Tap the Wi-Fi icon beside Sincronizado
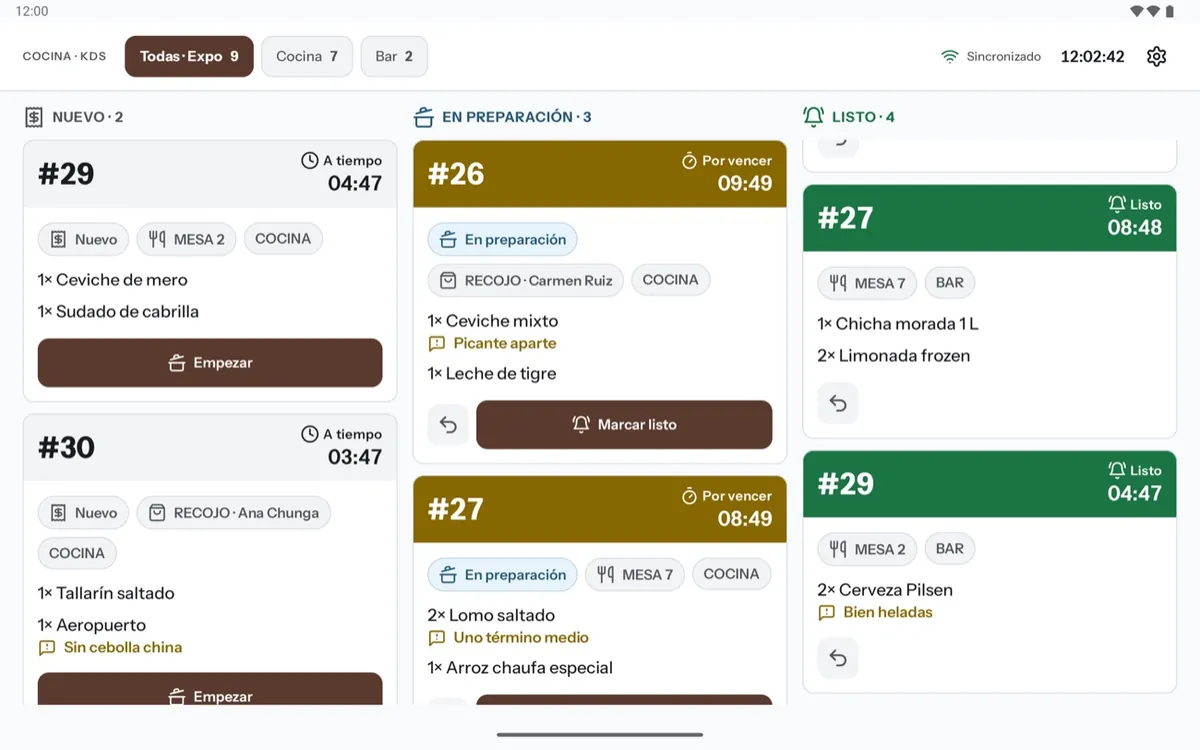Viewport: 1200px width, 750px height. pyautogui.click(x=949, y=57)
